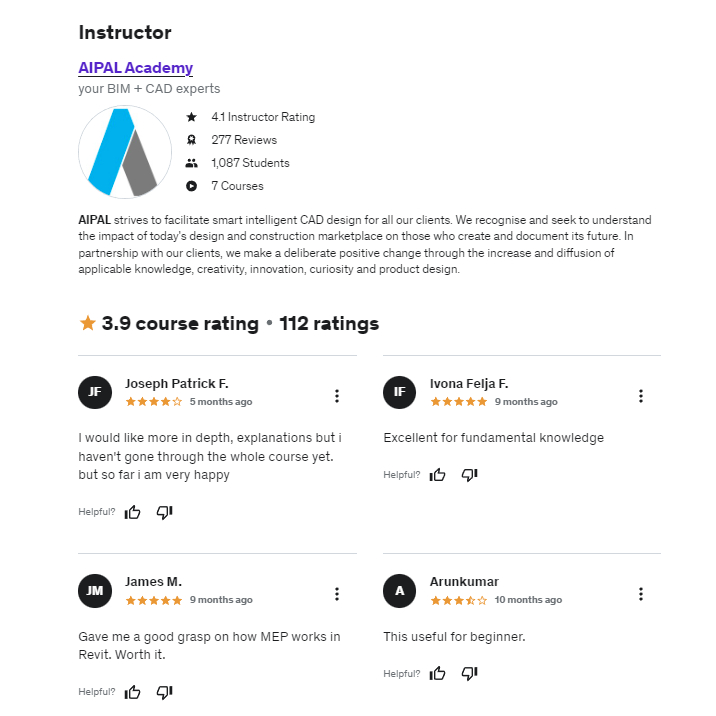Click the 3.9 course rating heading
The width and height of the screenshot is (716, 716).
tap(229, 324)
